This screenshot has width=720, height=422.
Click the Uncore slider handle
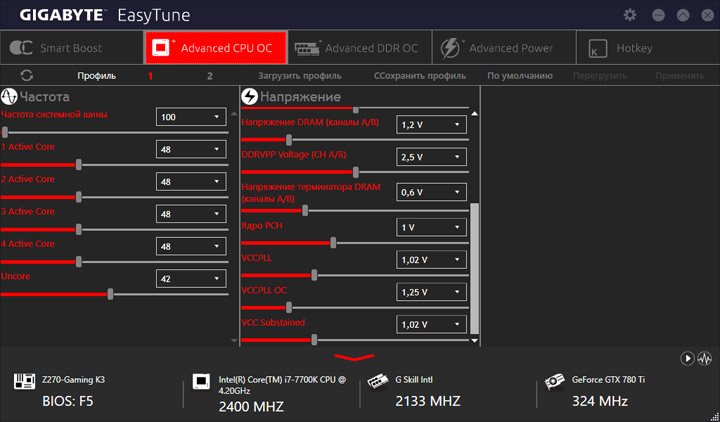click(110, 294)
